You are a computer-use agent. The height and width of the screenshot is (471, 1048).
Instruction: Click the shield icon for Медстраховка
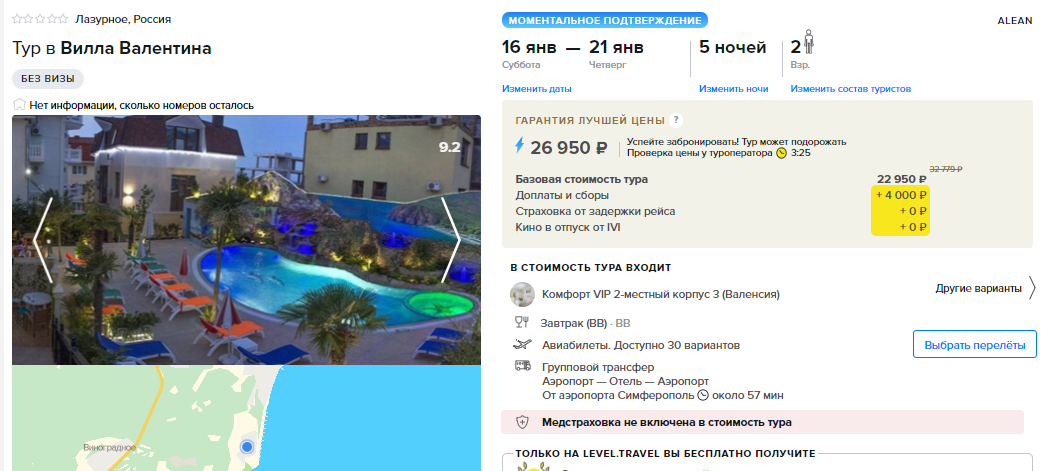coord(522,422)
